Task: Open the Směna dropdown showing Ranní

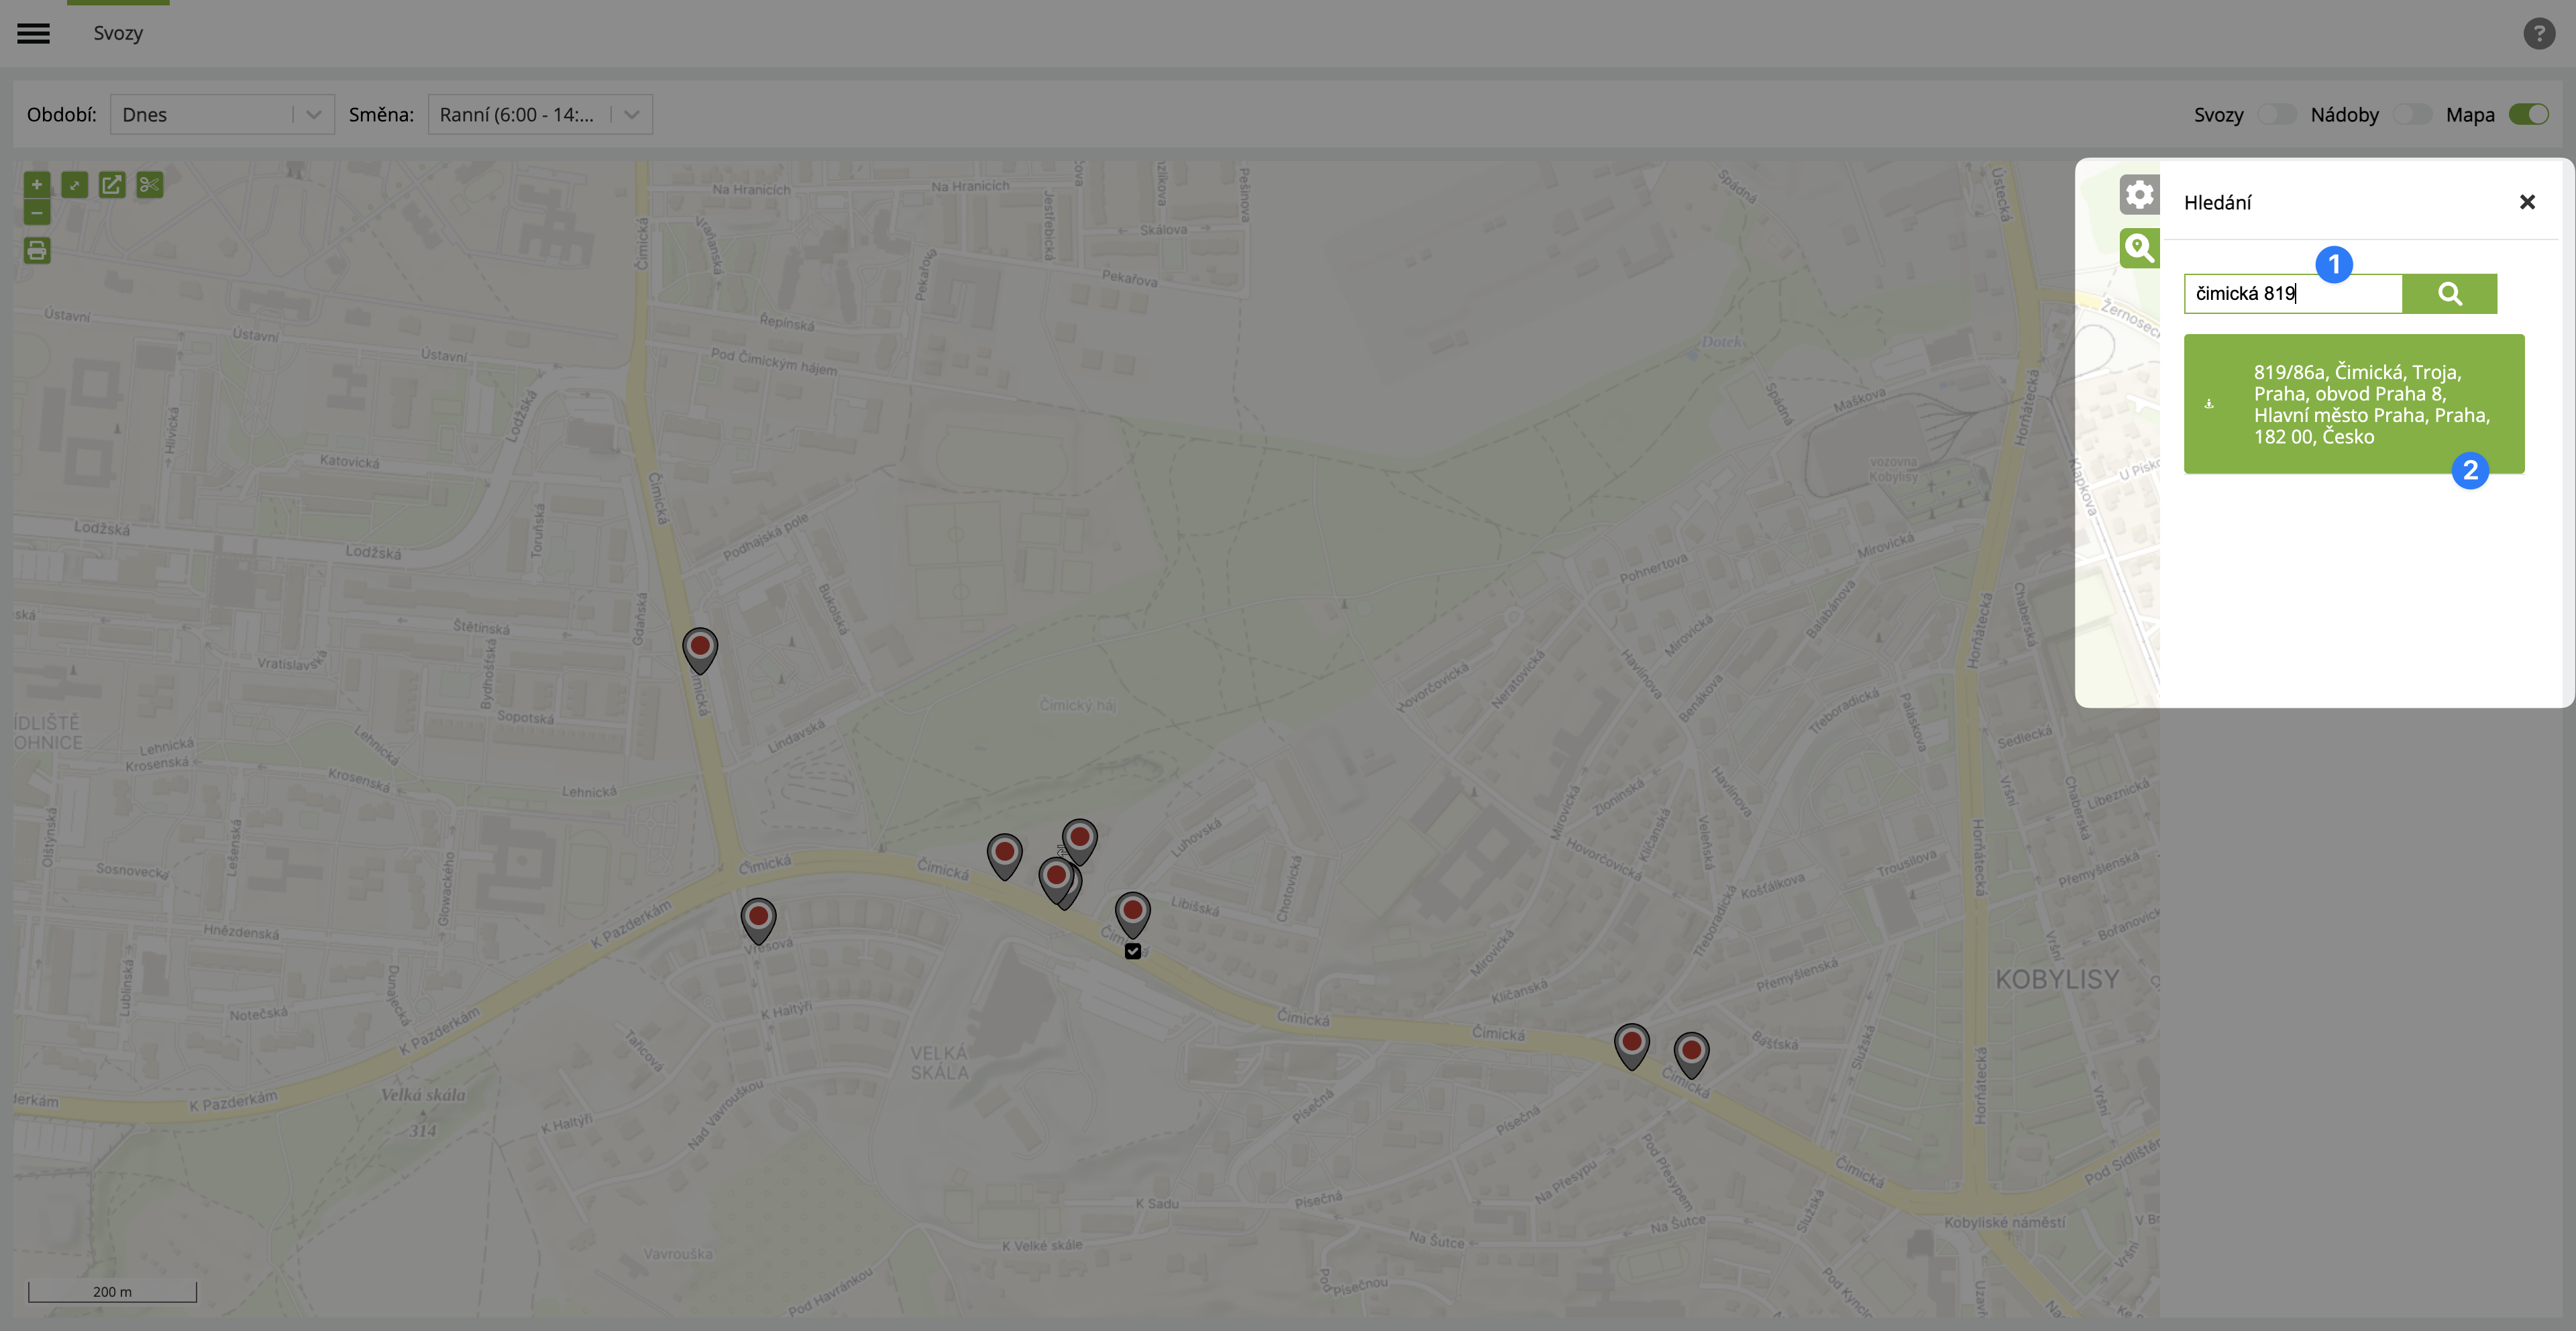Action: [x=539, y=114]
